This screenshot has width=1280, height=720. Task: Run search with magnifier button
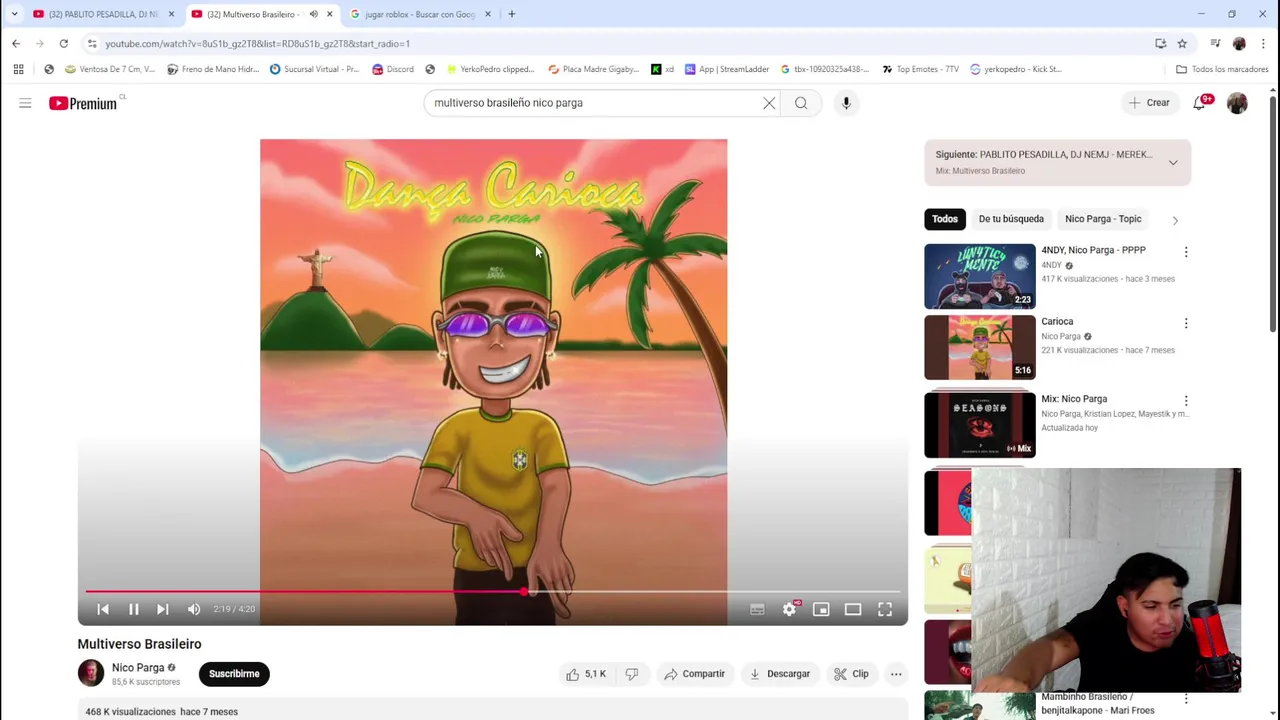[x=801, y=103]
